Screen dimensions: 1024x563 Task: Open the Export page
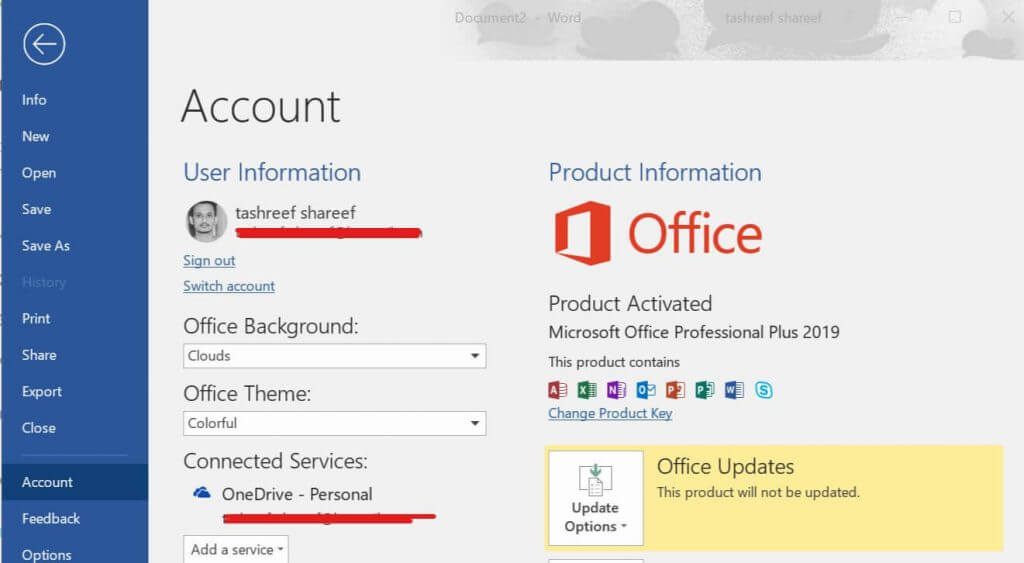[x=41, y=392]
